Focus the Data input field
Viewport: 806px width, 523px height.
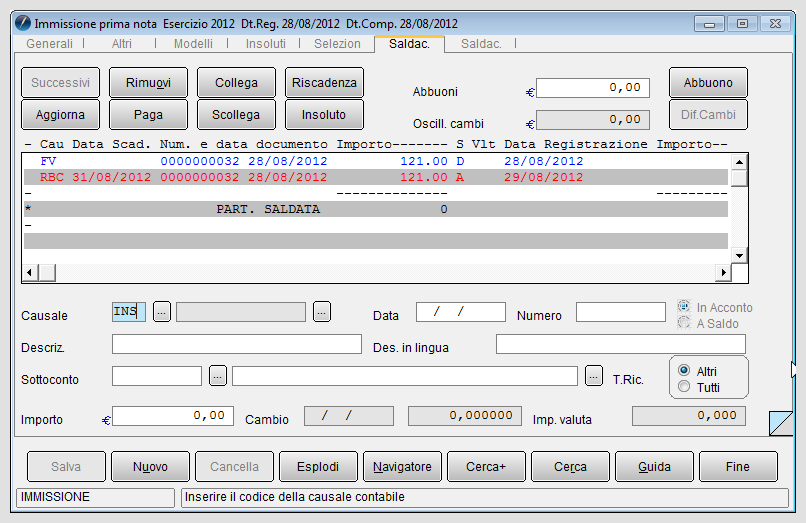(x=461, y=312)
